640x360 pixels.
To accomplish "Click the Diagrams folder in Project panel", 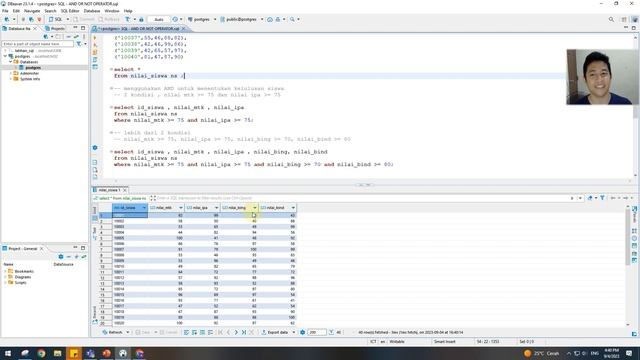I will [23, 277].
